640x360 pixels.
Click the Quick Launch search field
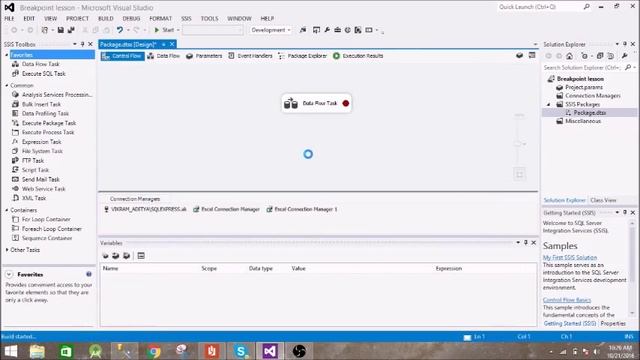click(544, 7)
